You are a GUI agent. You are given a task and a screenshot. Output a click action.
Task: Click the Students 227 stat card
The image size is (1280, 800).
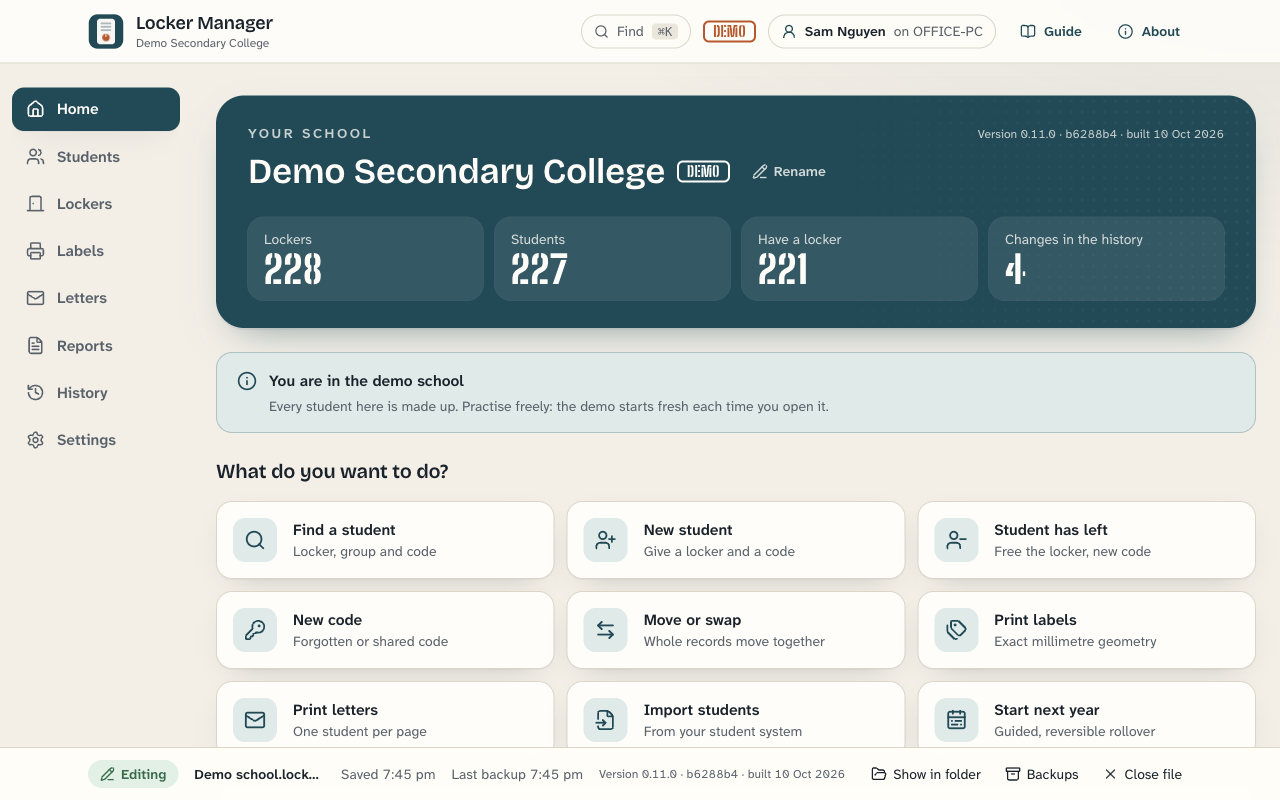(612, 259)
